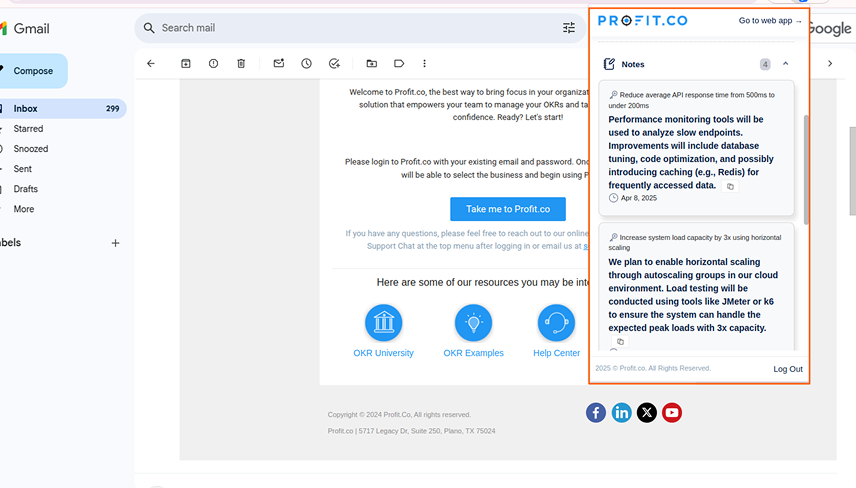Open Drafts folder
This screenshot has height=488, width=856.
tap(26, 189)
